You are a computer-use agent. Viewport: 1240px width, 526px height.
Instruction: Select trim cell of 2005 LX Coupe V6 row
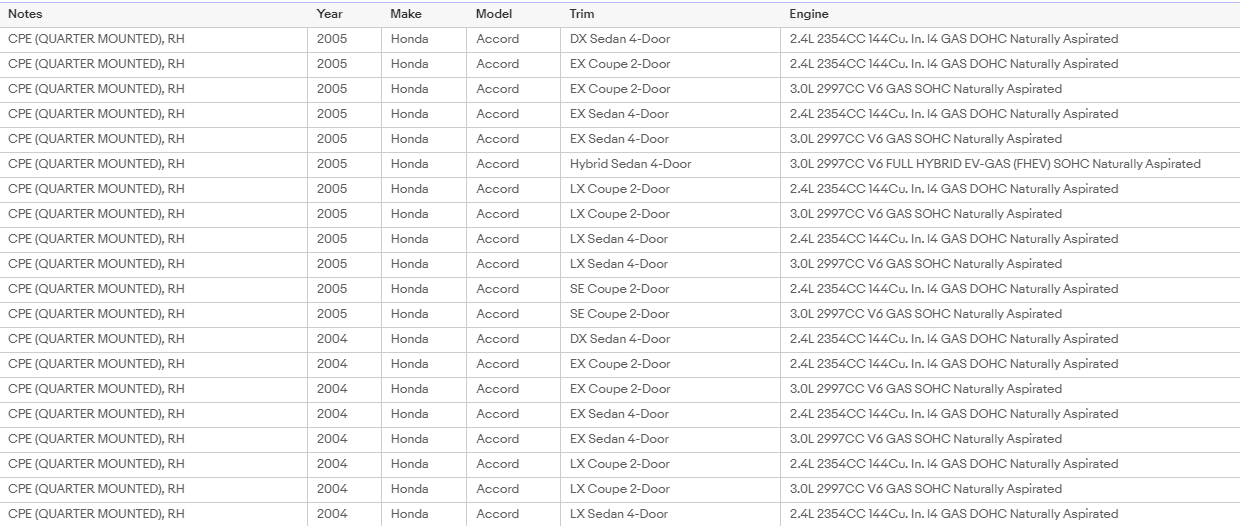click(671, 214)
